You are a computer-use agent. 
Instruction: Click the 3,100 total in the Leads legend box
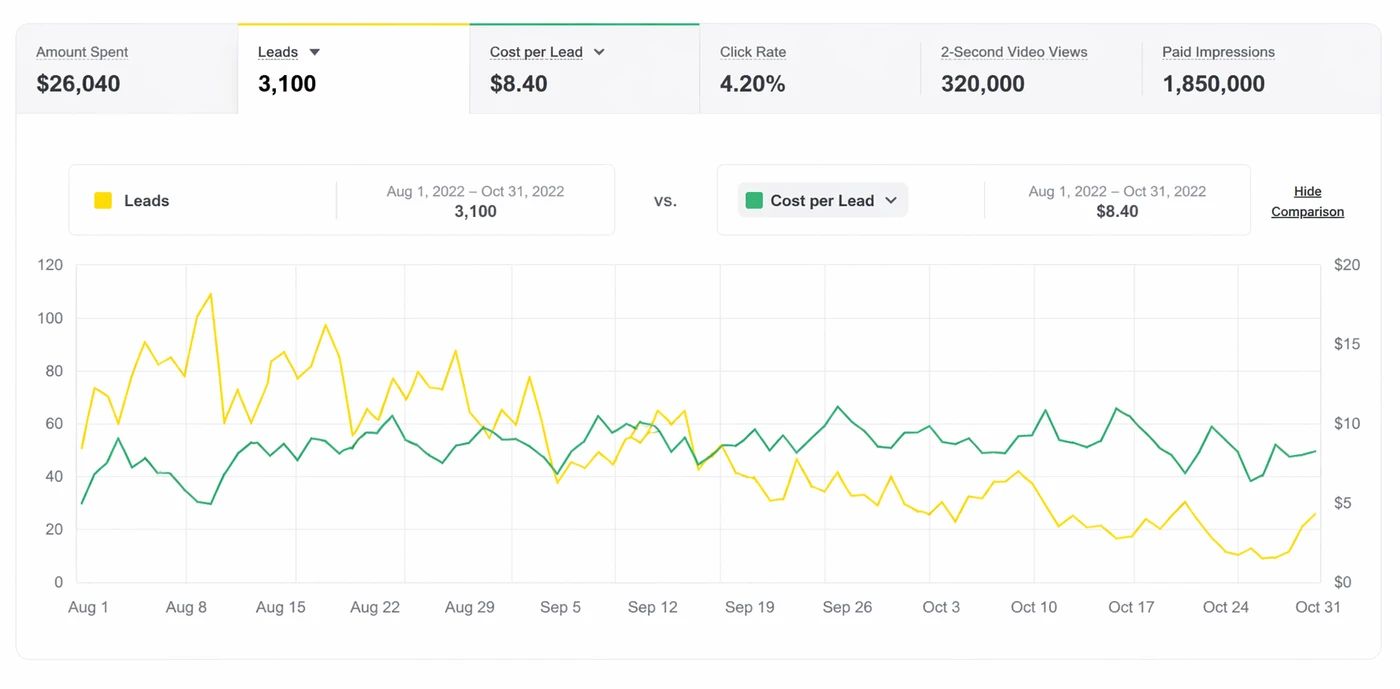tap(475, 211)
